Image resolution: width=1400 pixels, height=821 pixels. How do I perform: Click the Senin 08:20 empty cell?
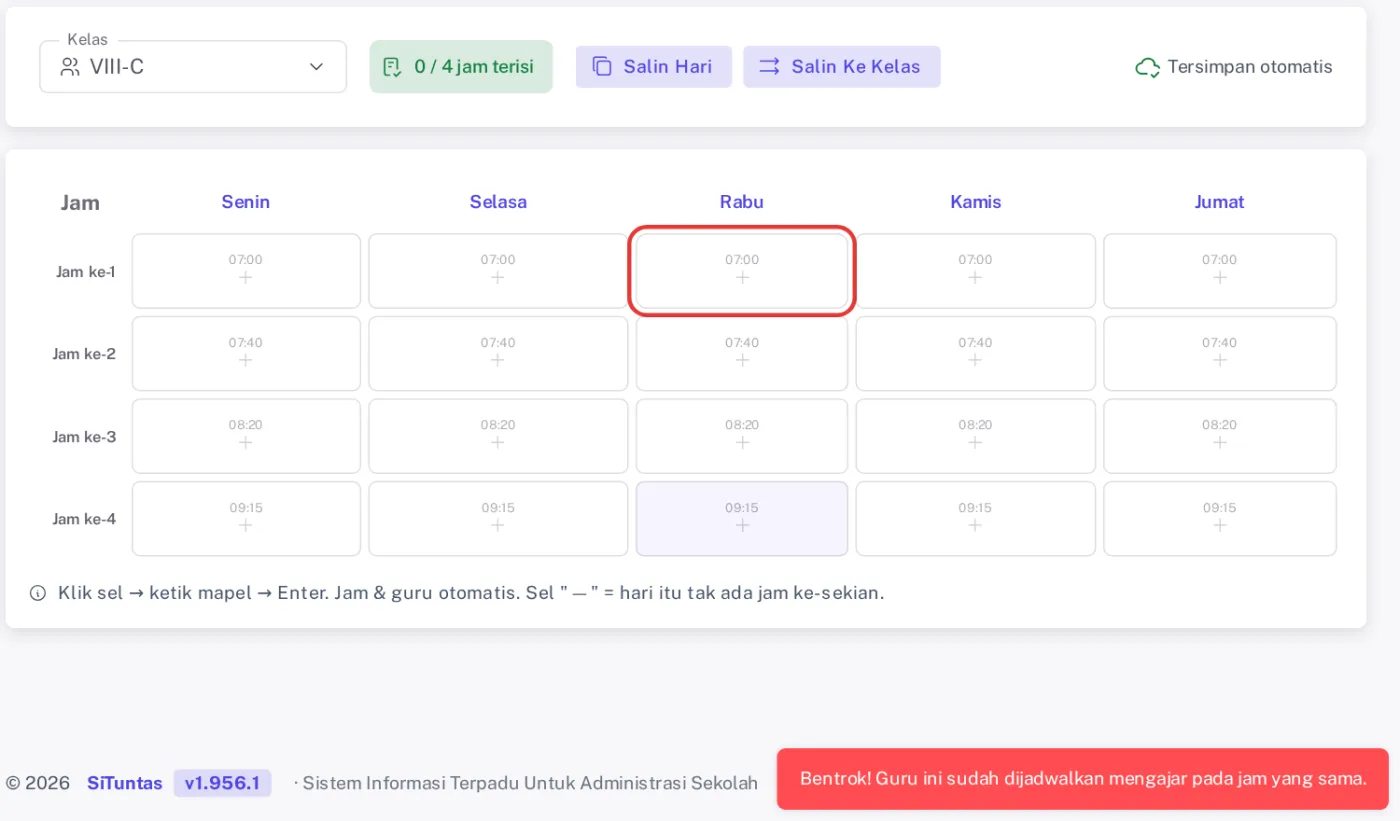(246, 436)
